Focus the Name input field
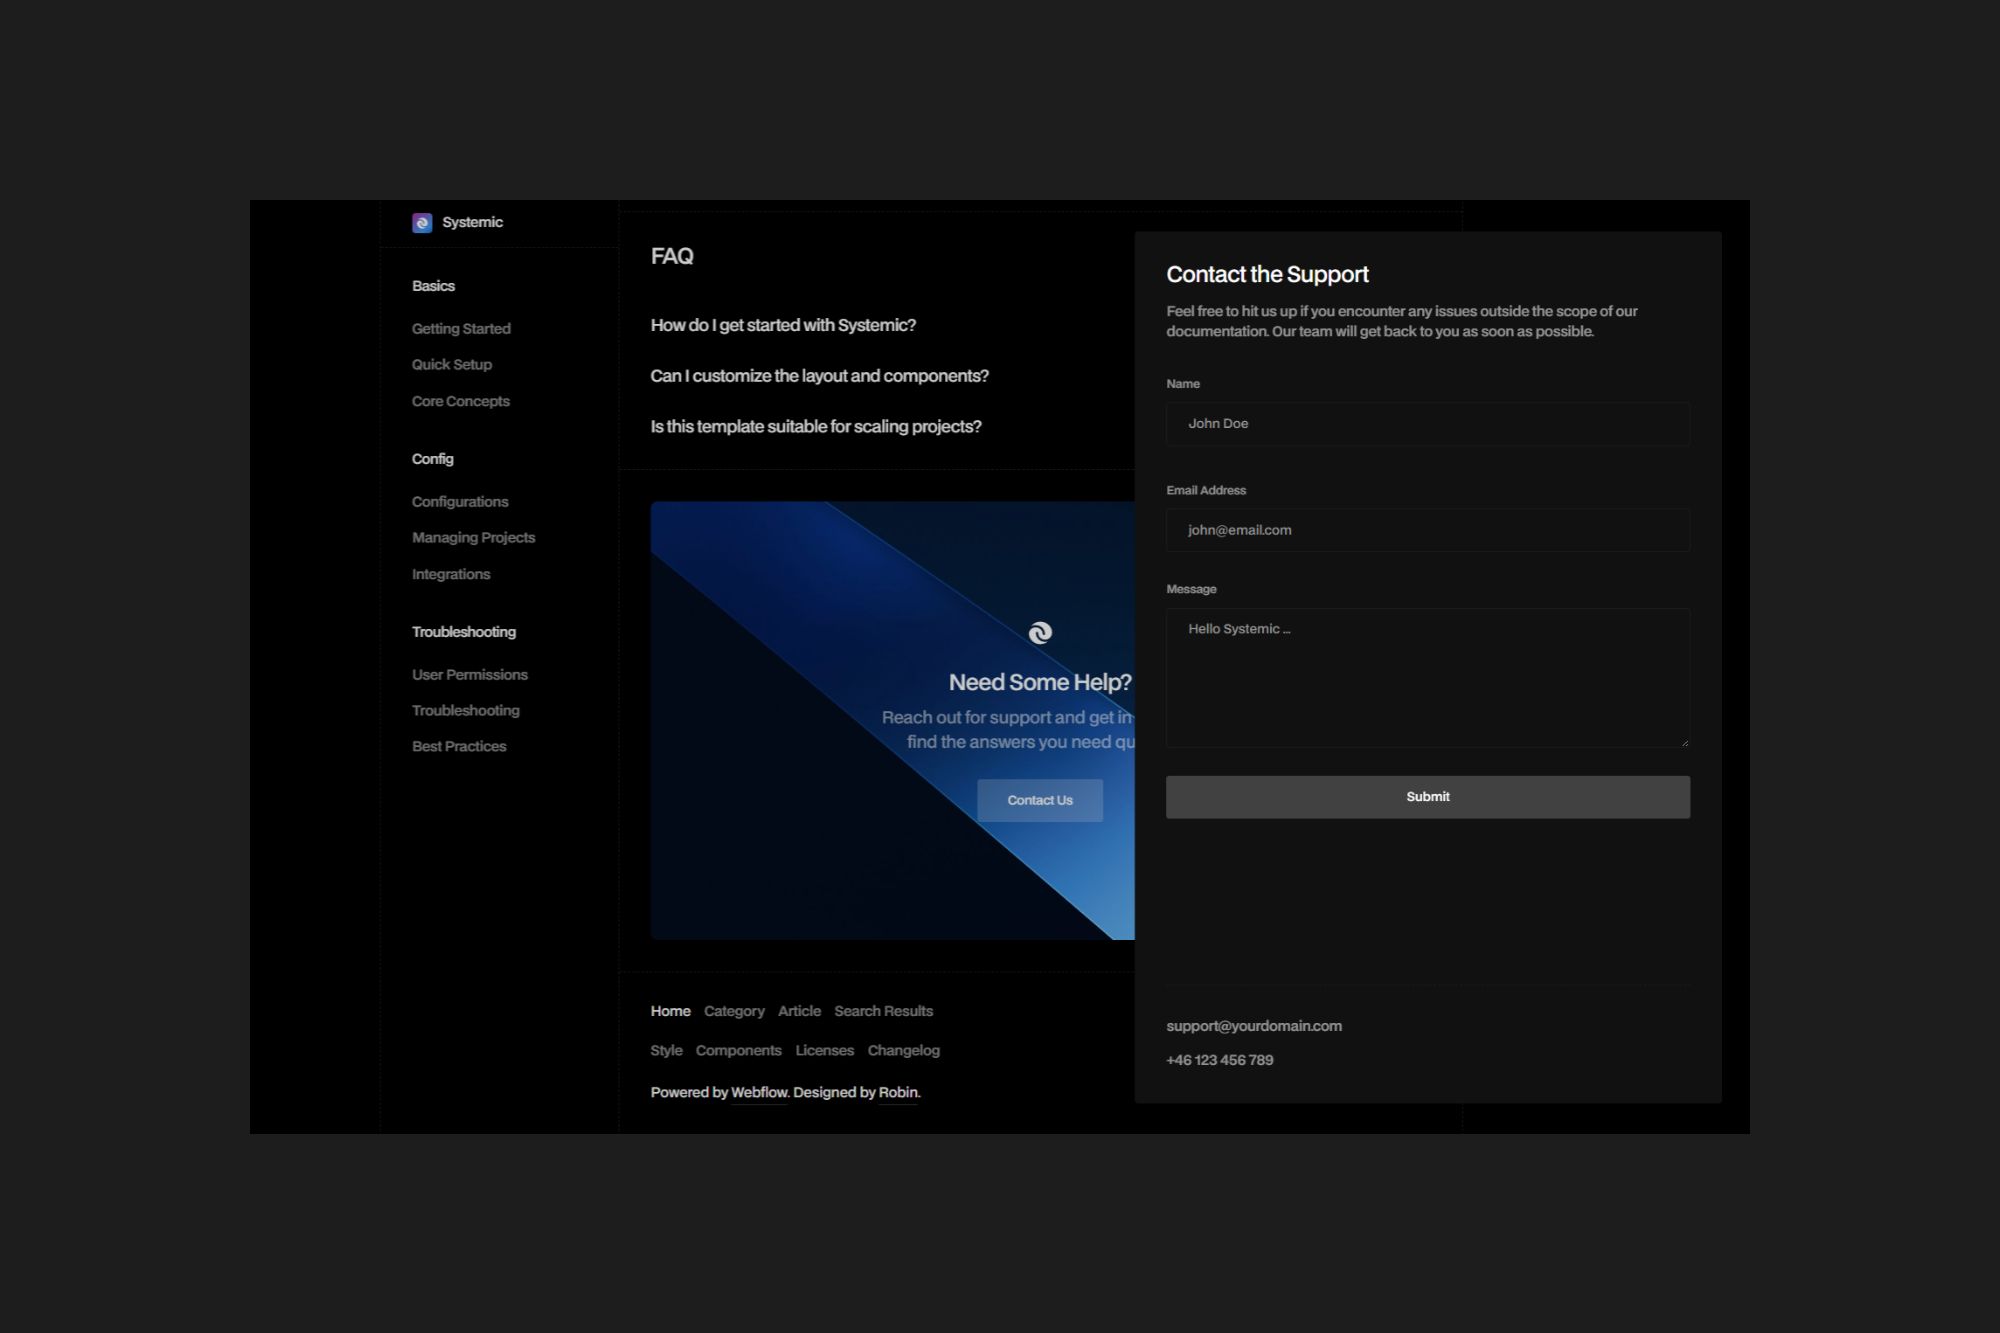 [x=1427, y=424]
